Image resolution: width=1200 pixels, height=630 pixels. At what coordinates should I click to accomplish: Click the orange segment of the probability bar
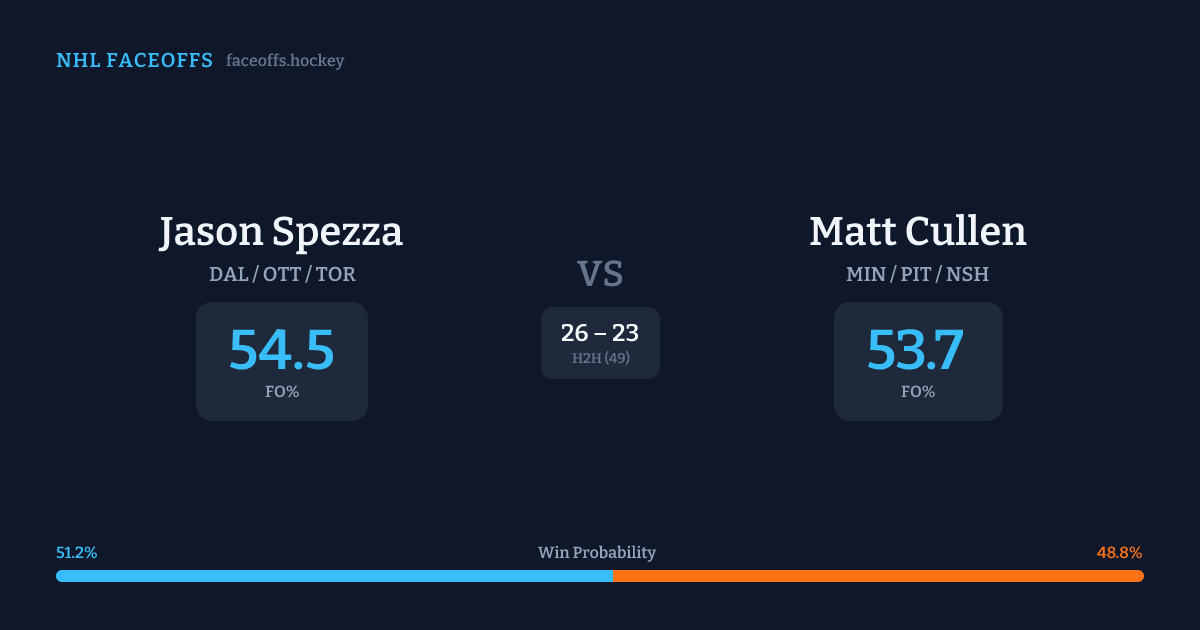click(x=878, y=576)
